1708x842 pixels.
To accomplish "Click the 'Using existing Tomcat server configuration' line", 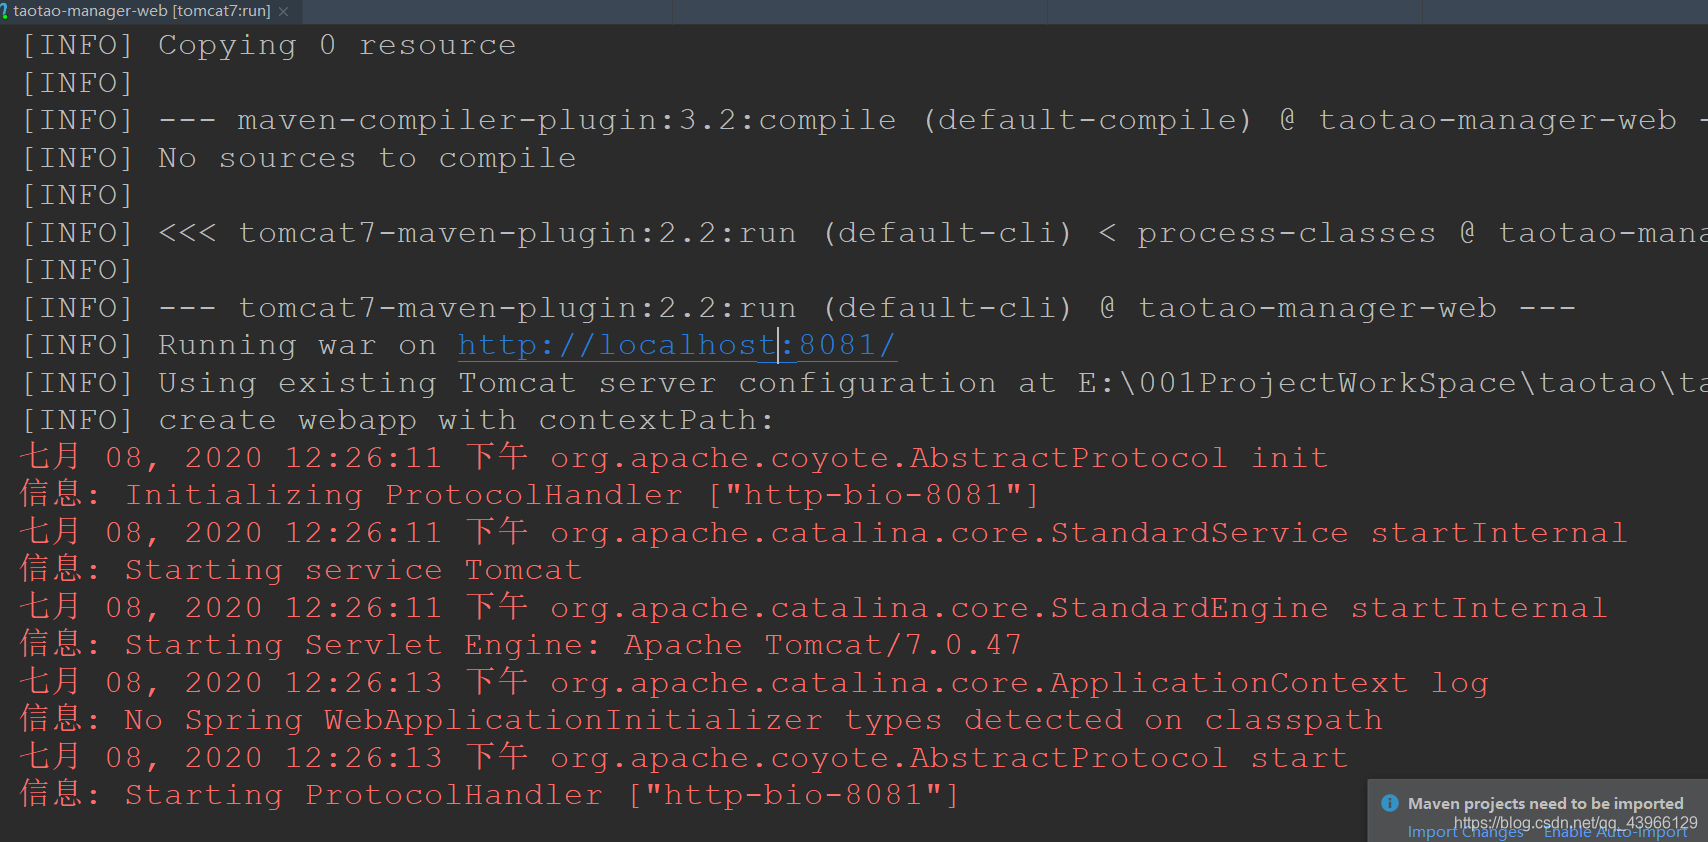I will point(864,383).
